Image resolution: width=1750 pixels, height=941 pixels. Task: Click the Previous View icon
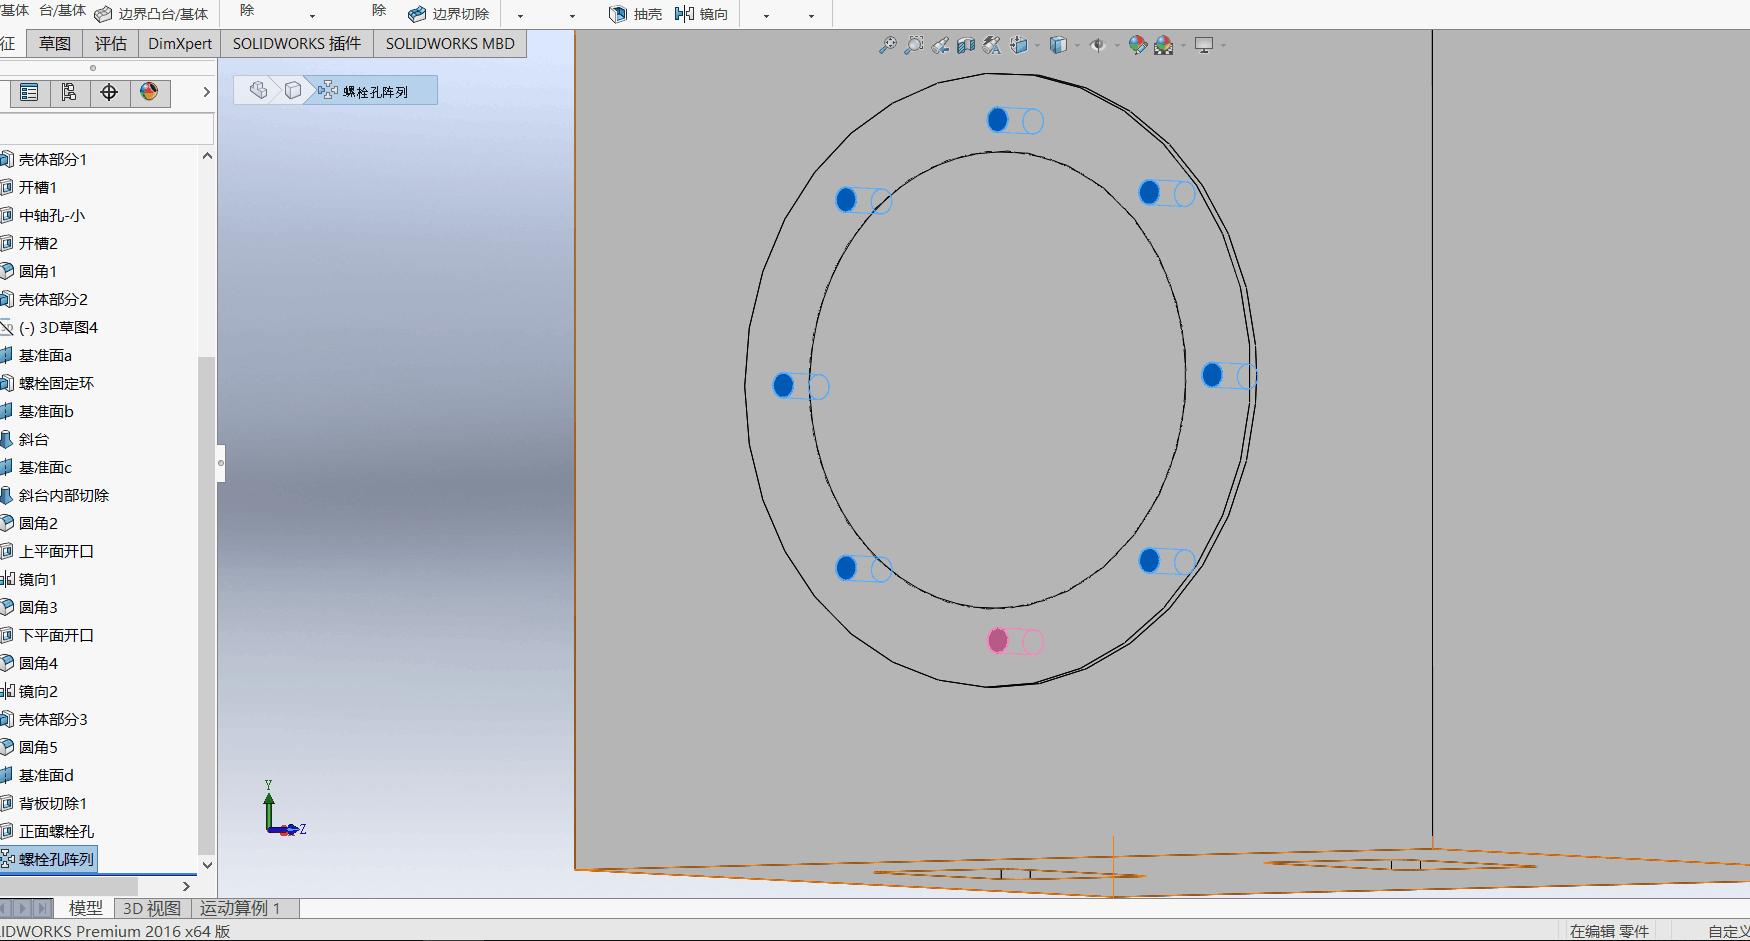[940, 45]
